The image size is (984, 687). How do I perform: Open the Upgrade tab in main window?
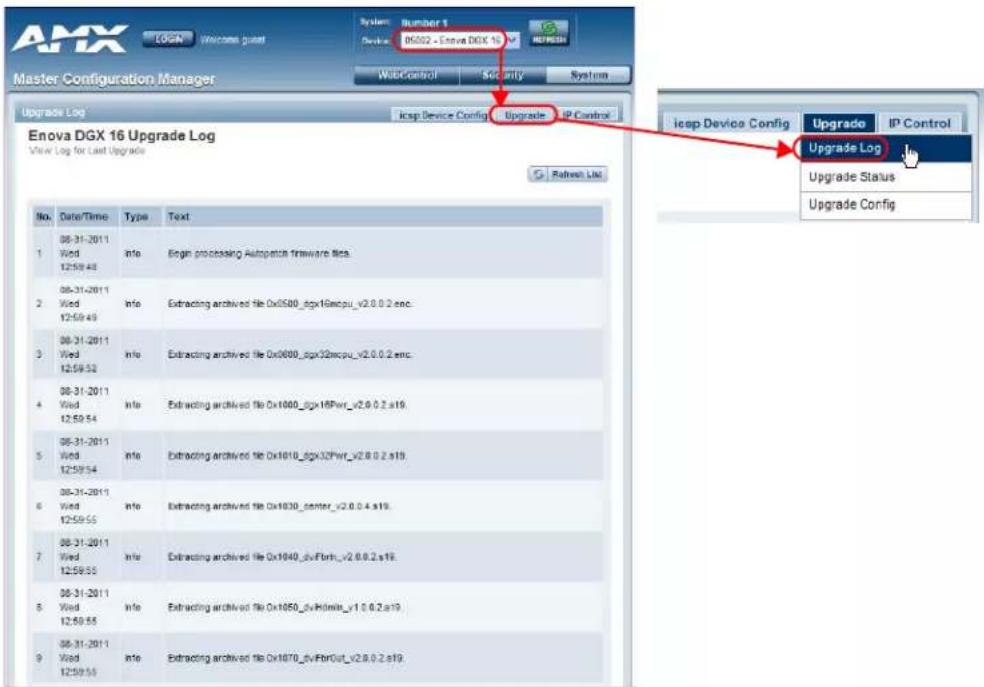[525, 115]
